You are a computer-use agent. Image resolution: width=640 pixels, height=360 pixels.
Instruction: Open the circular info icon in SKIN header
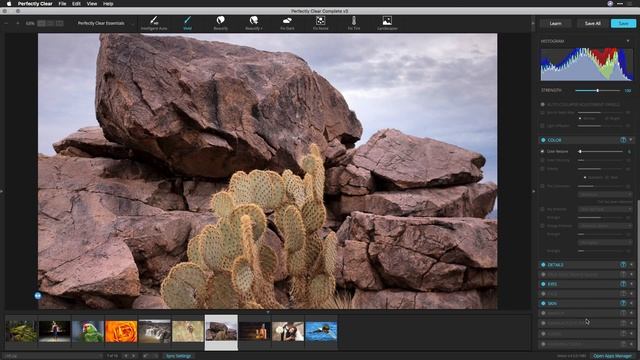coord(623,303)
